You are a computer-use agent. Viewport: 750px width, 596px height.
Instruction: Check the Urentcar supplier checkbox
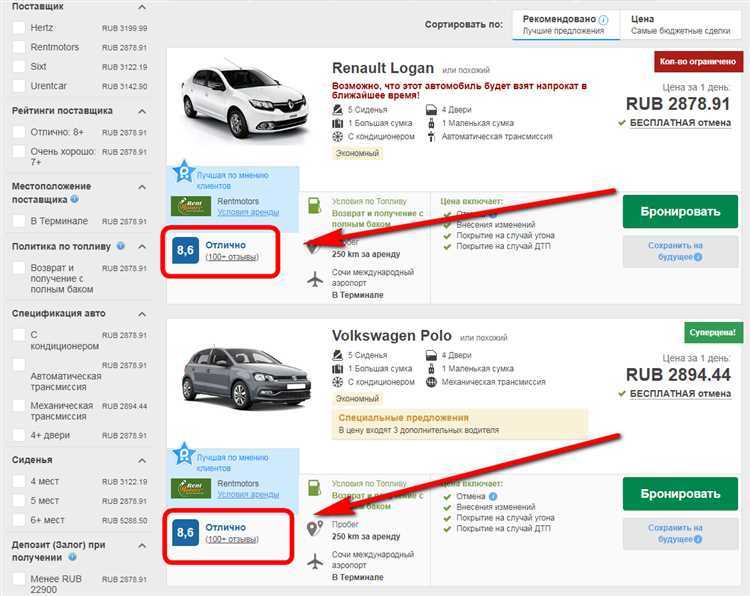[x=19, y=86]
